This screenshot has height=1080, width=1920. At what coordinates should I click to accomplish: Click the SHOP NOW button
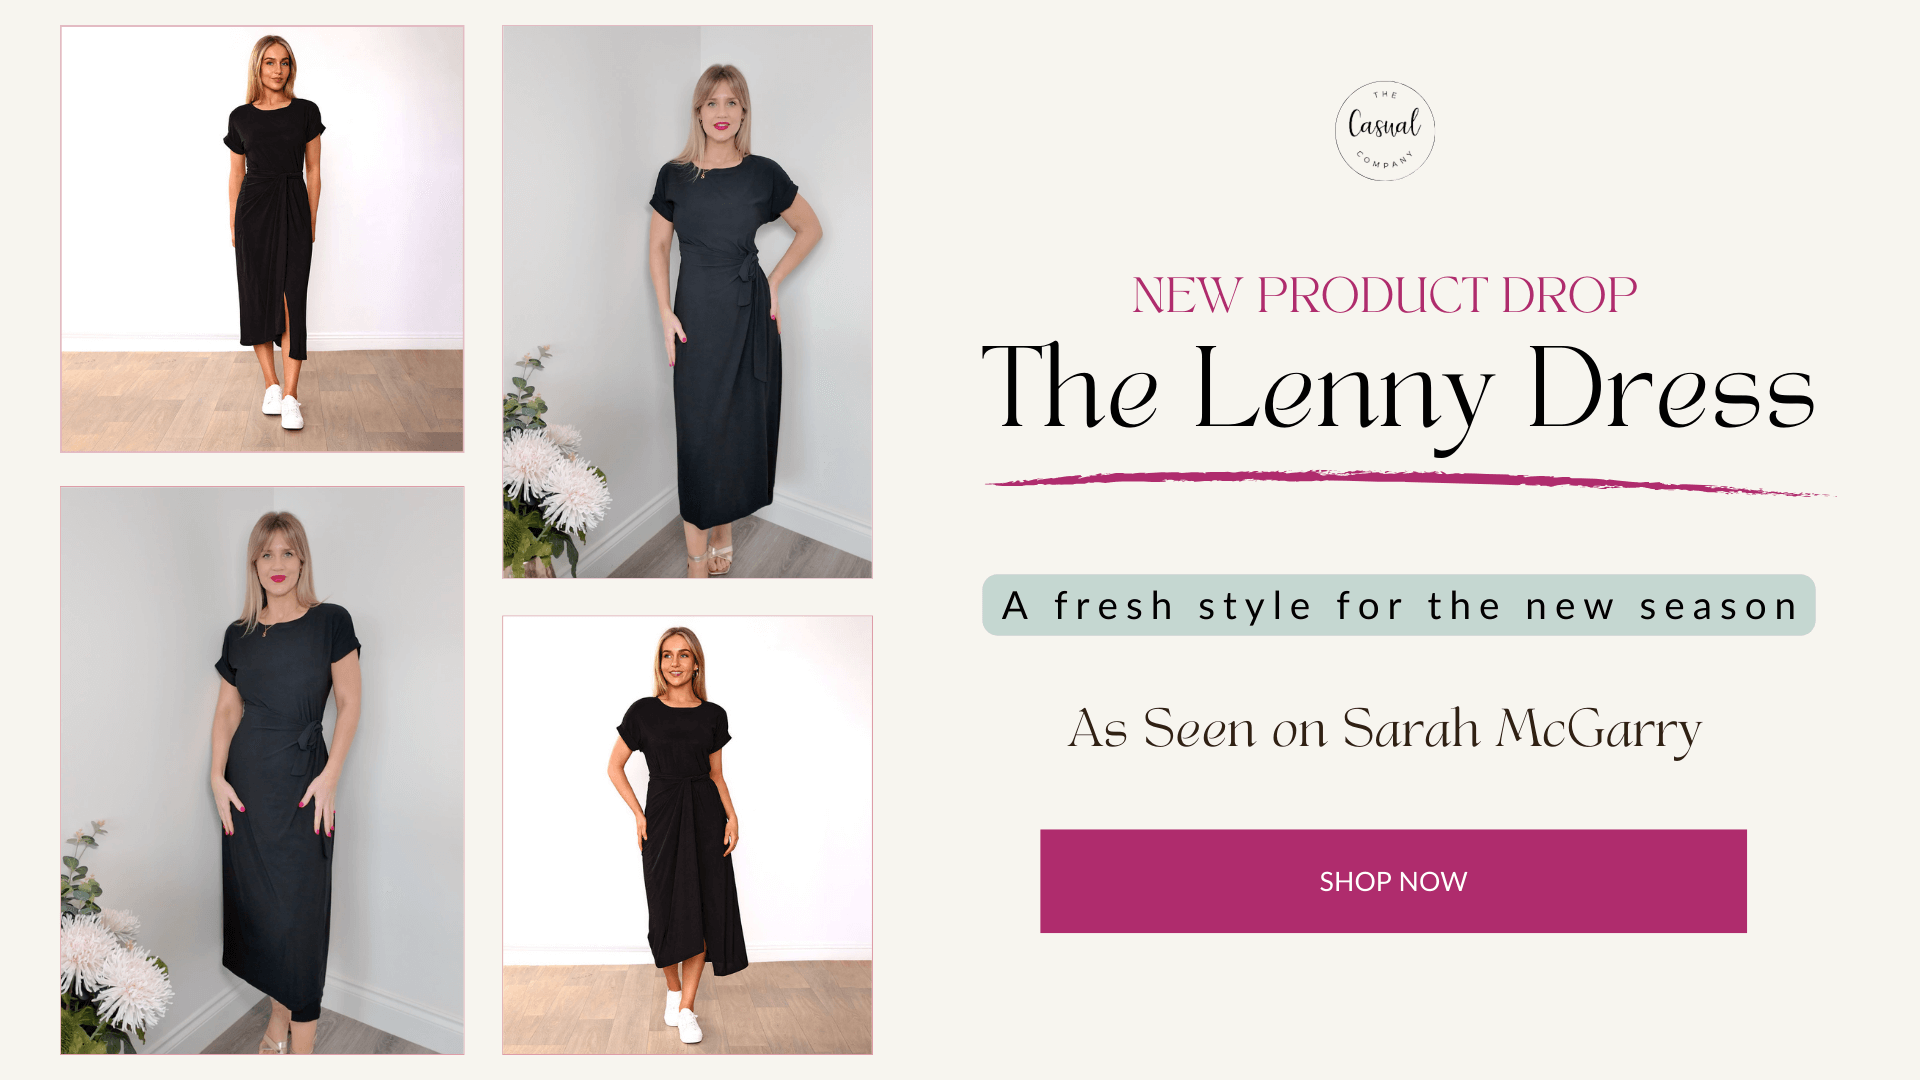point(1393,881)
